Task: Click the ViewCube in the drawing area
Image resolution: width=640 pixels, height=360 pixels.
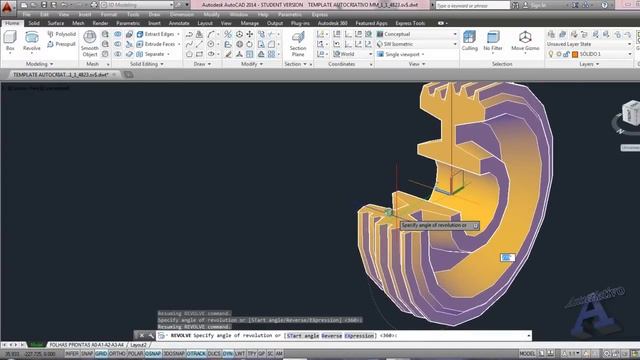Action: 631,112
